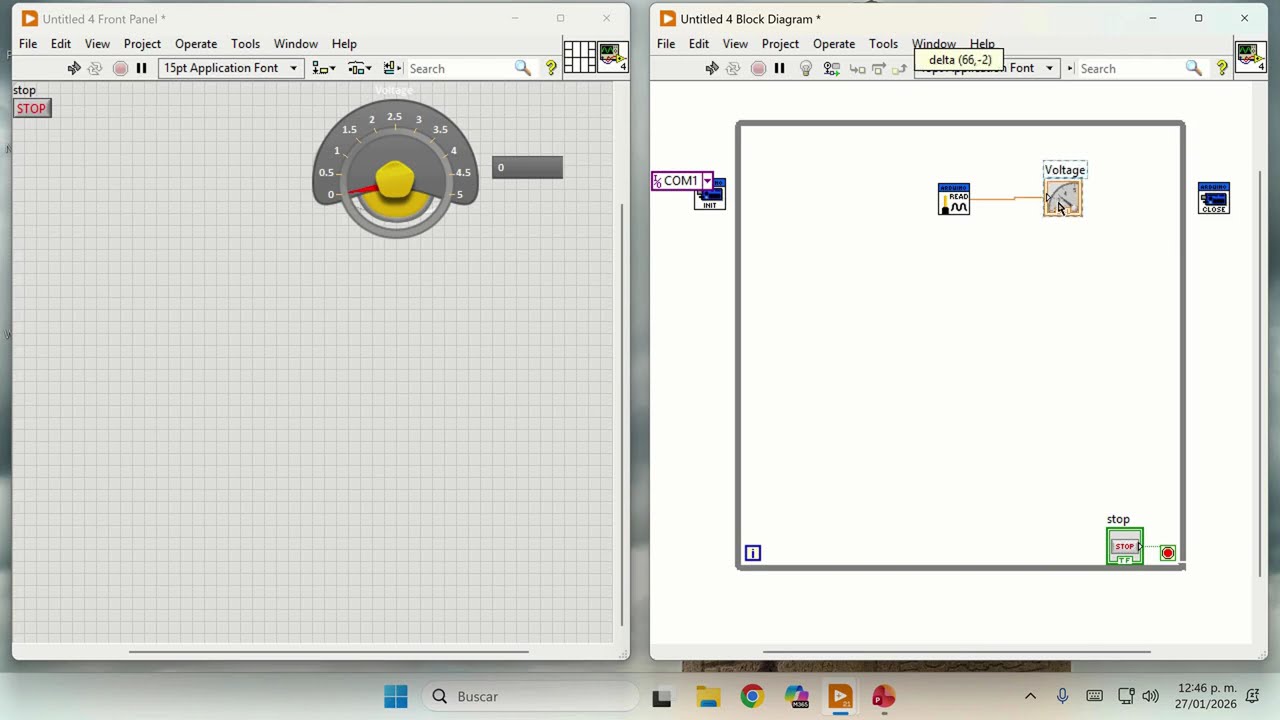The height and width of the screenshot is (720, 1280).
Task: Open Edit menu in Front Panel window
Action: [61, 44]
